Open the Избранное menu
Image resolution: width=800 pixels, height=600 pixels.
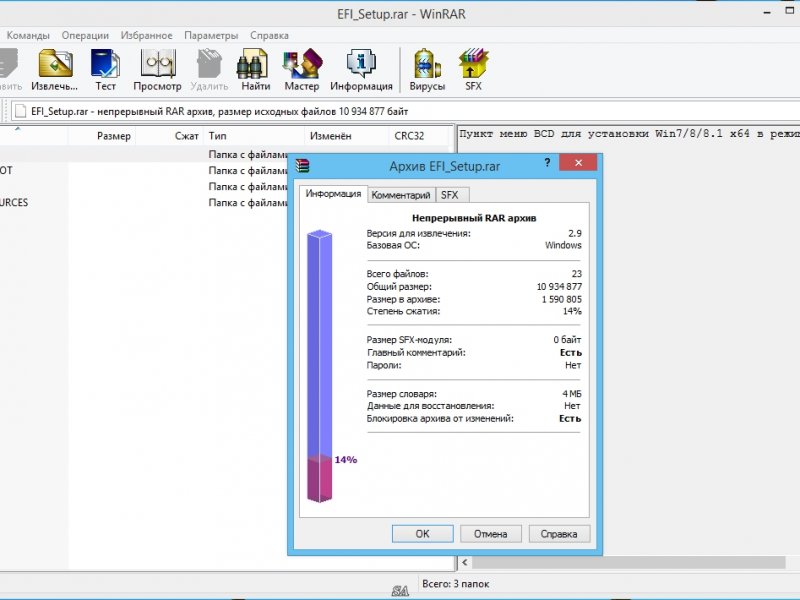(146, 36)
